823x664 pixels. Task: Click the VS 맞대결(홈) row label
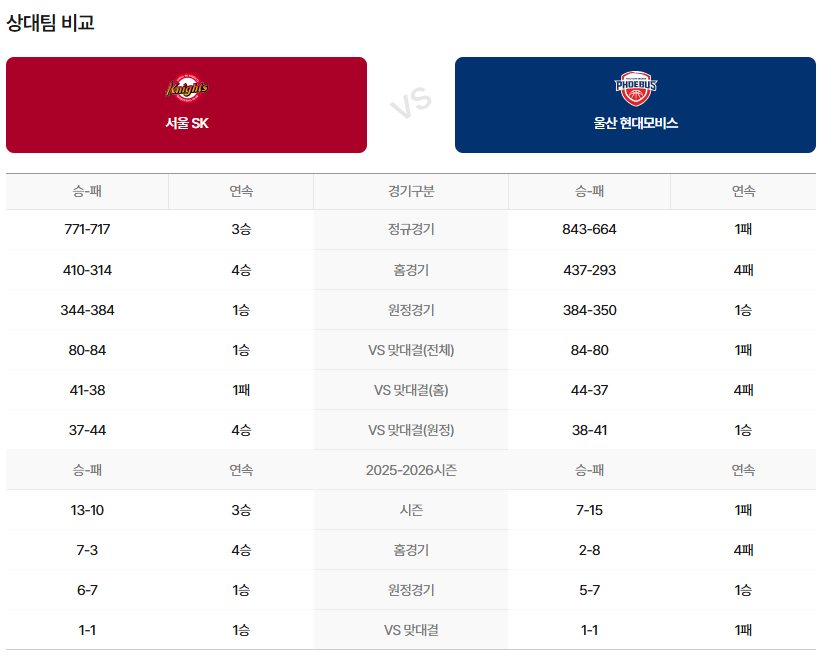click(411, 390)
